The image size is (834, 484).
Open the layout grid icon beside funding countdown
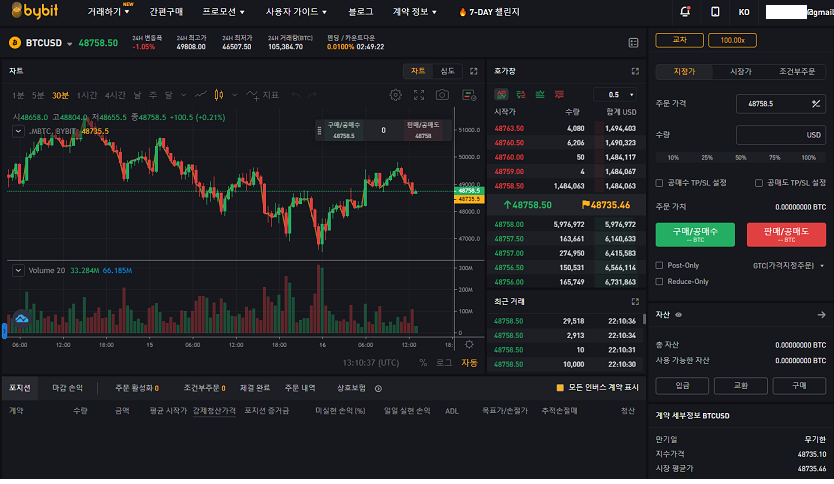tap(633, 43)
